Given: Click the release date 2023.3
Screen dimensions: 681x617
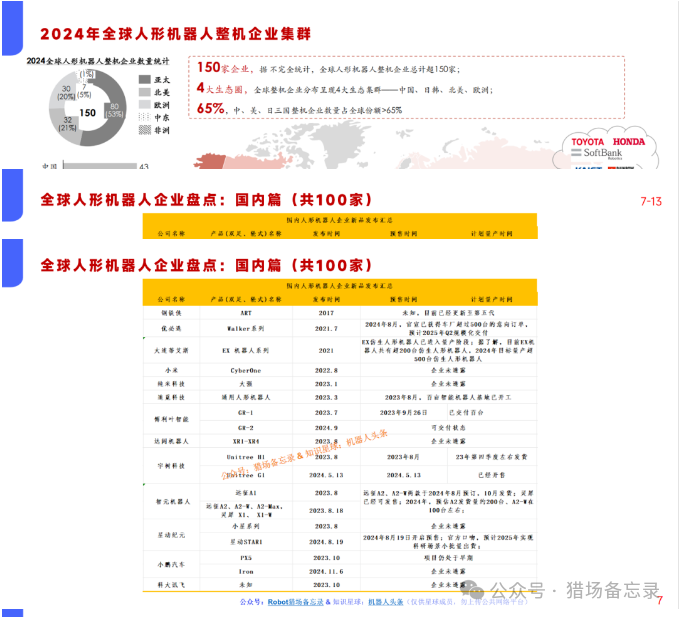Looking at the screenshot, I should (326, 397).
